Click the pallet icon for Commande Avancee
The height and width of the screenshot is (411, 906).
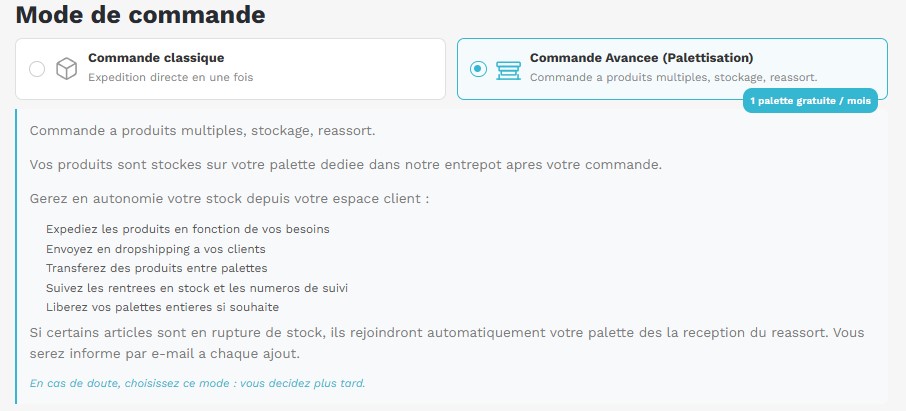point(508,69)
